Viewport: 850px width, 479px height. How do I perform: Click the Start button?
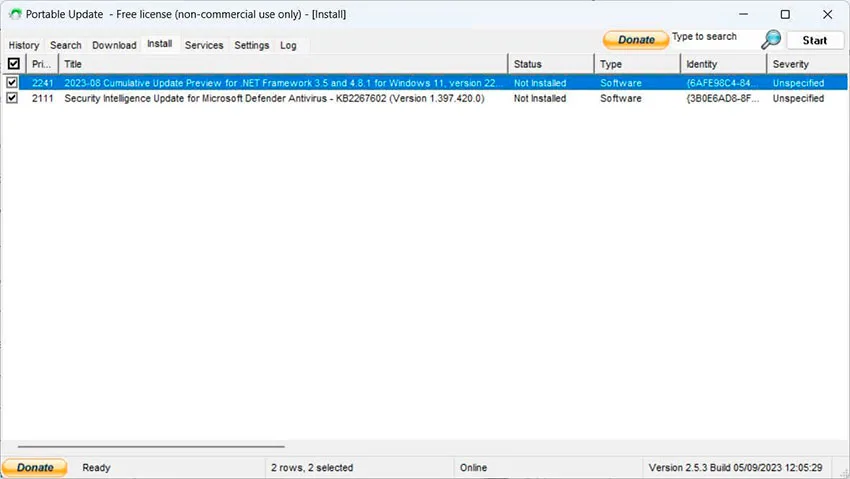tap(815, 41)
